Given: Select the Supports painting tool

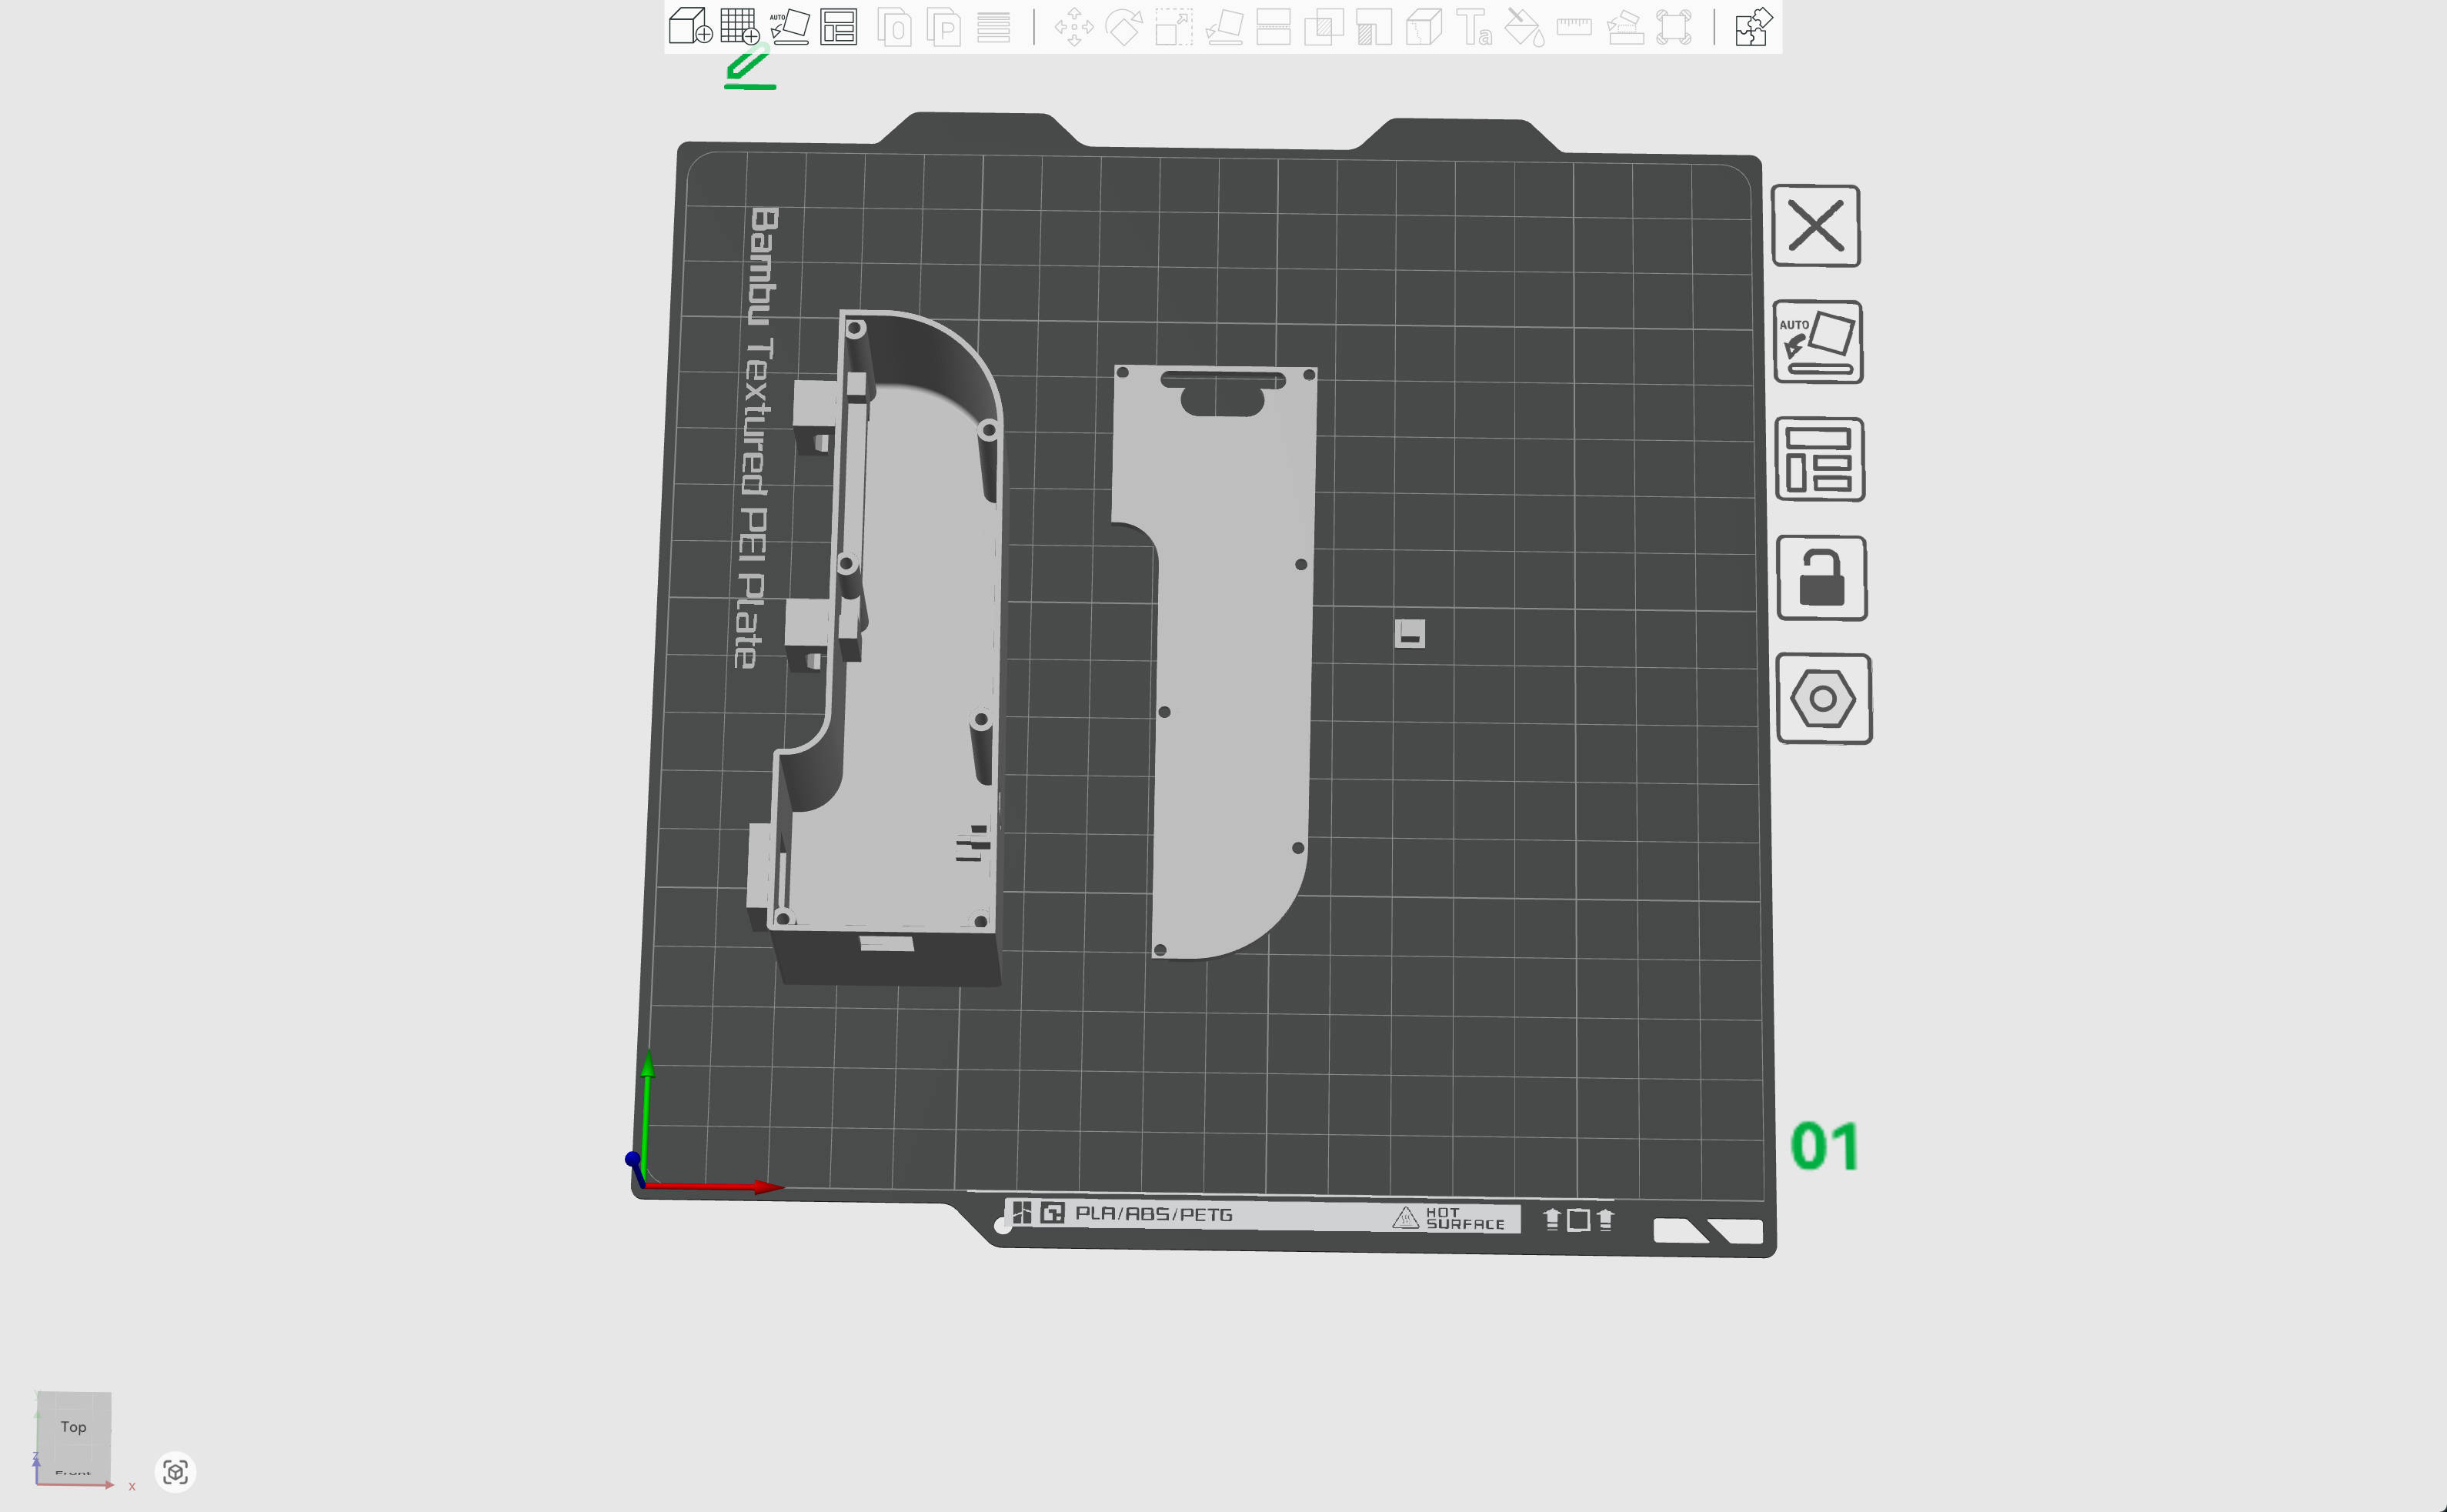Looking at the screenshot, I should pos(1374,27).
